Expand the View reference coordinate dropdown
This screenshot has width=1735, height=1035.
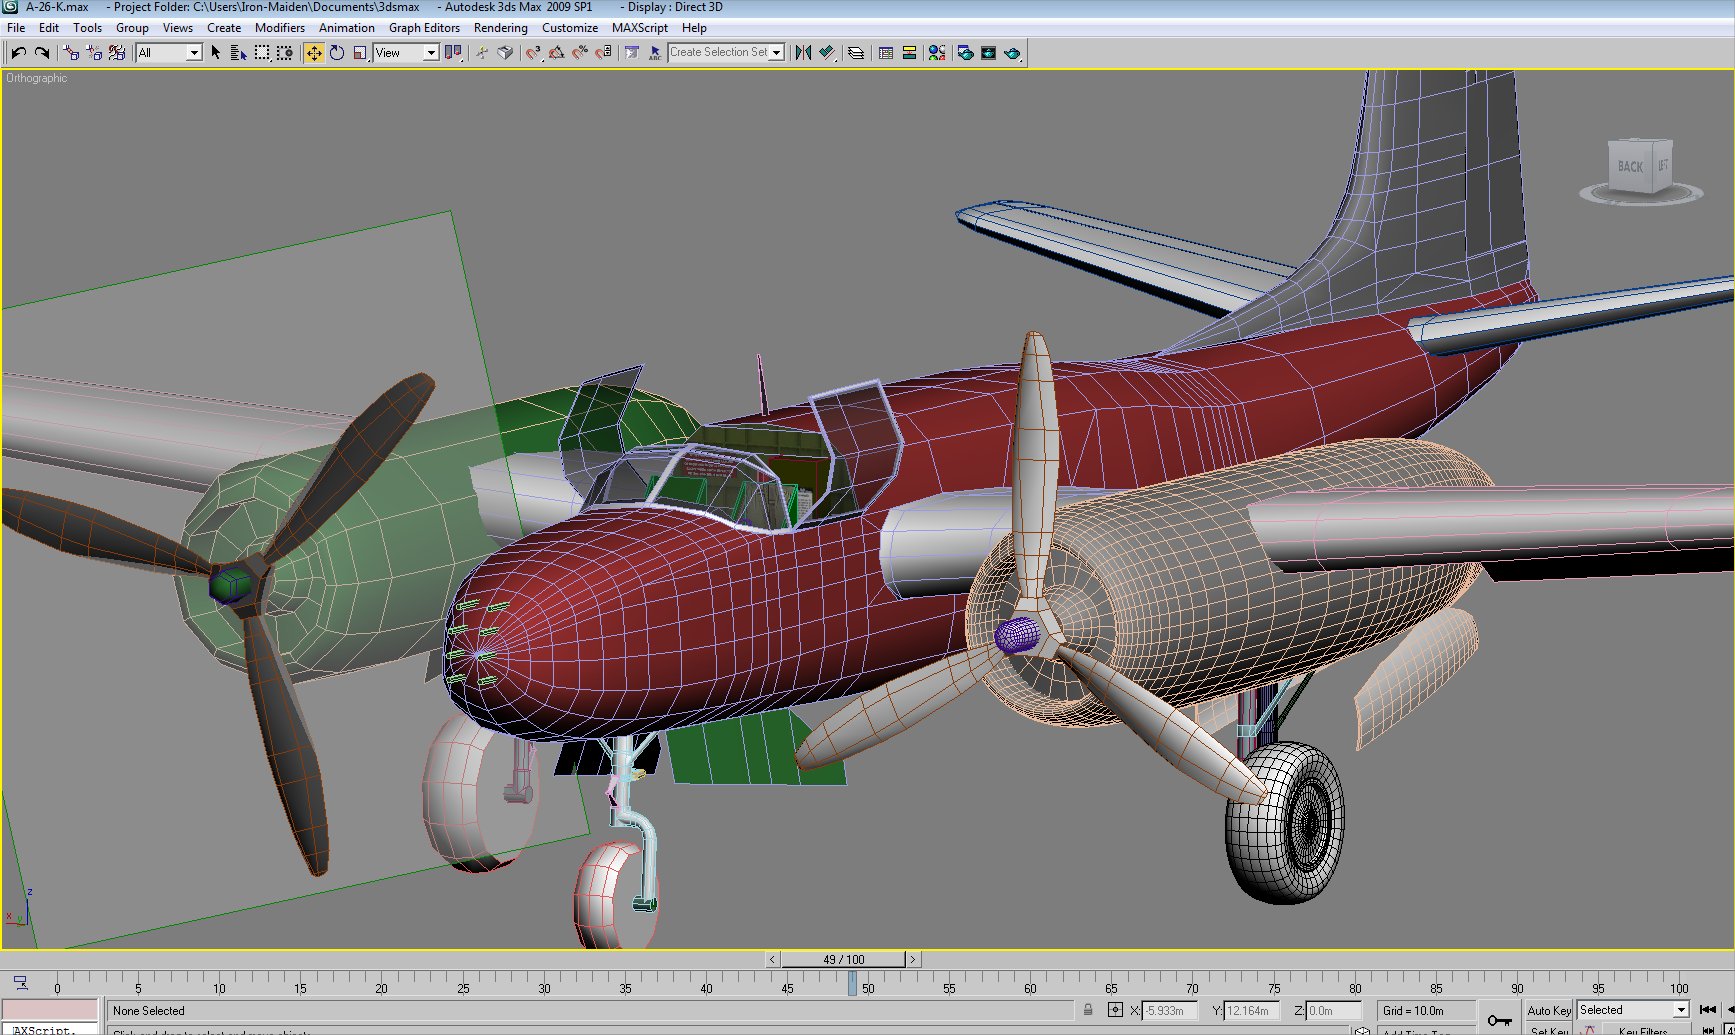click(x=406, y=53)
